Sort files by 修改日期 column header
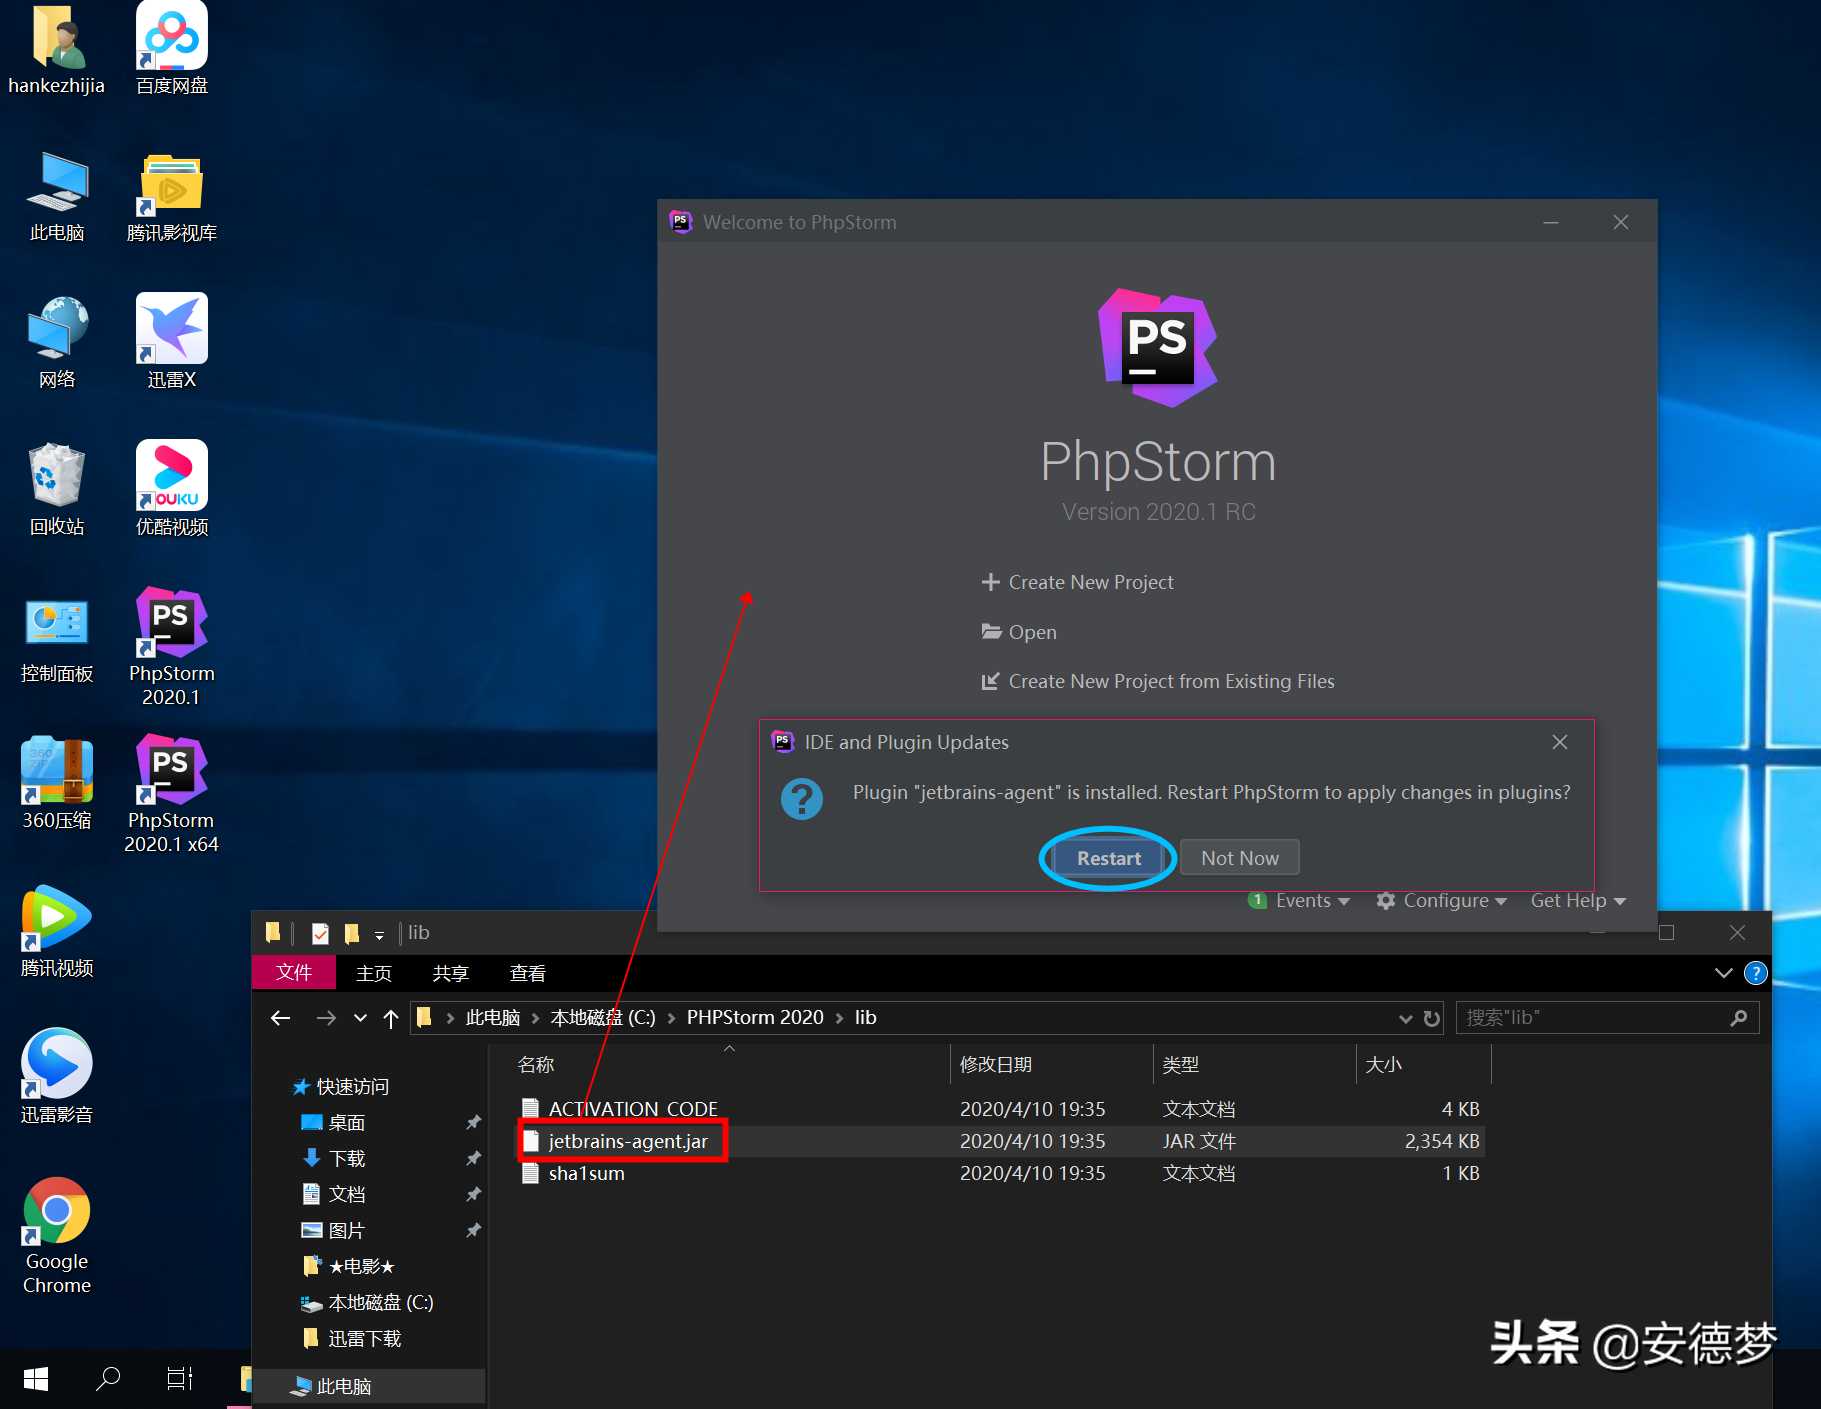This screenshot has width=1821, height=1409. pos(1051,1064)
